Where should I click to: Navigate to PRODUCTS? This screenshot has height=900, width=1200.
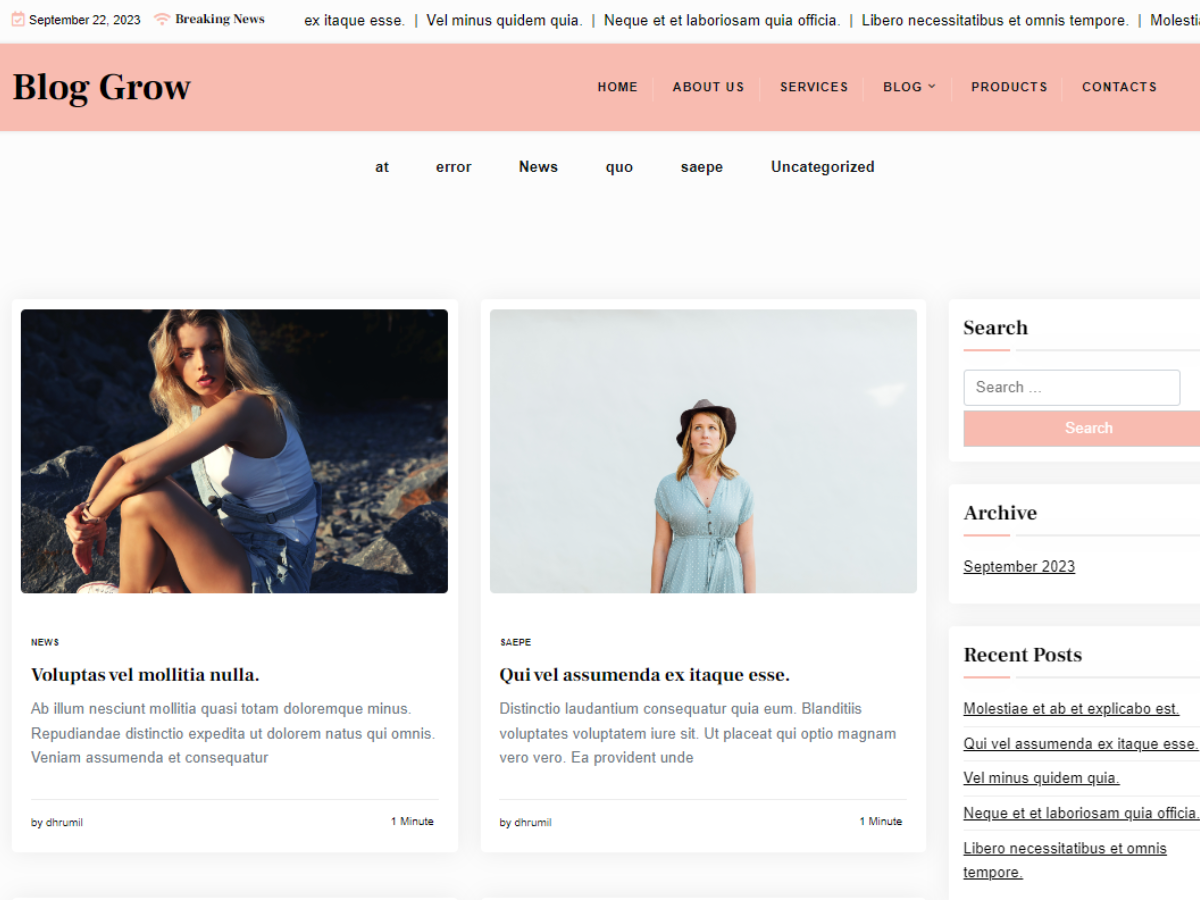coord(1009,87)
